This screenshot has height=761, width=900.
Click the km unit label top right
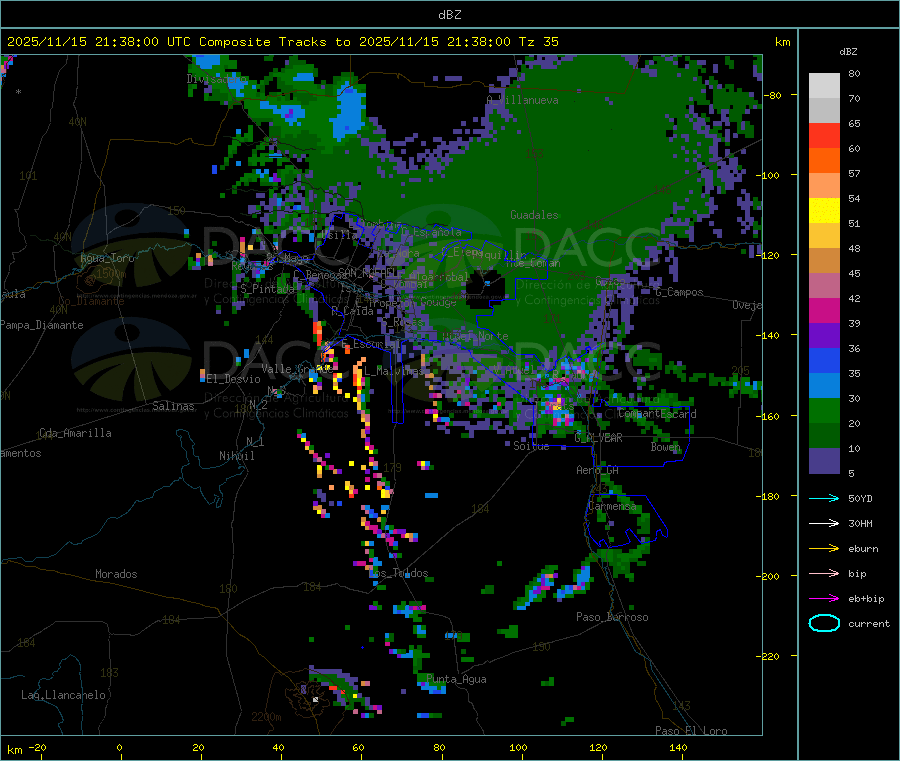[x=782, y=42]
